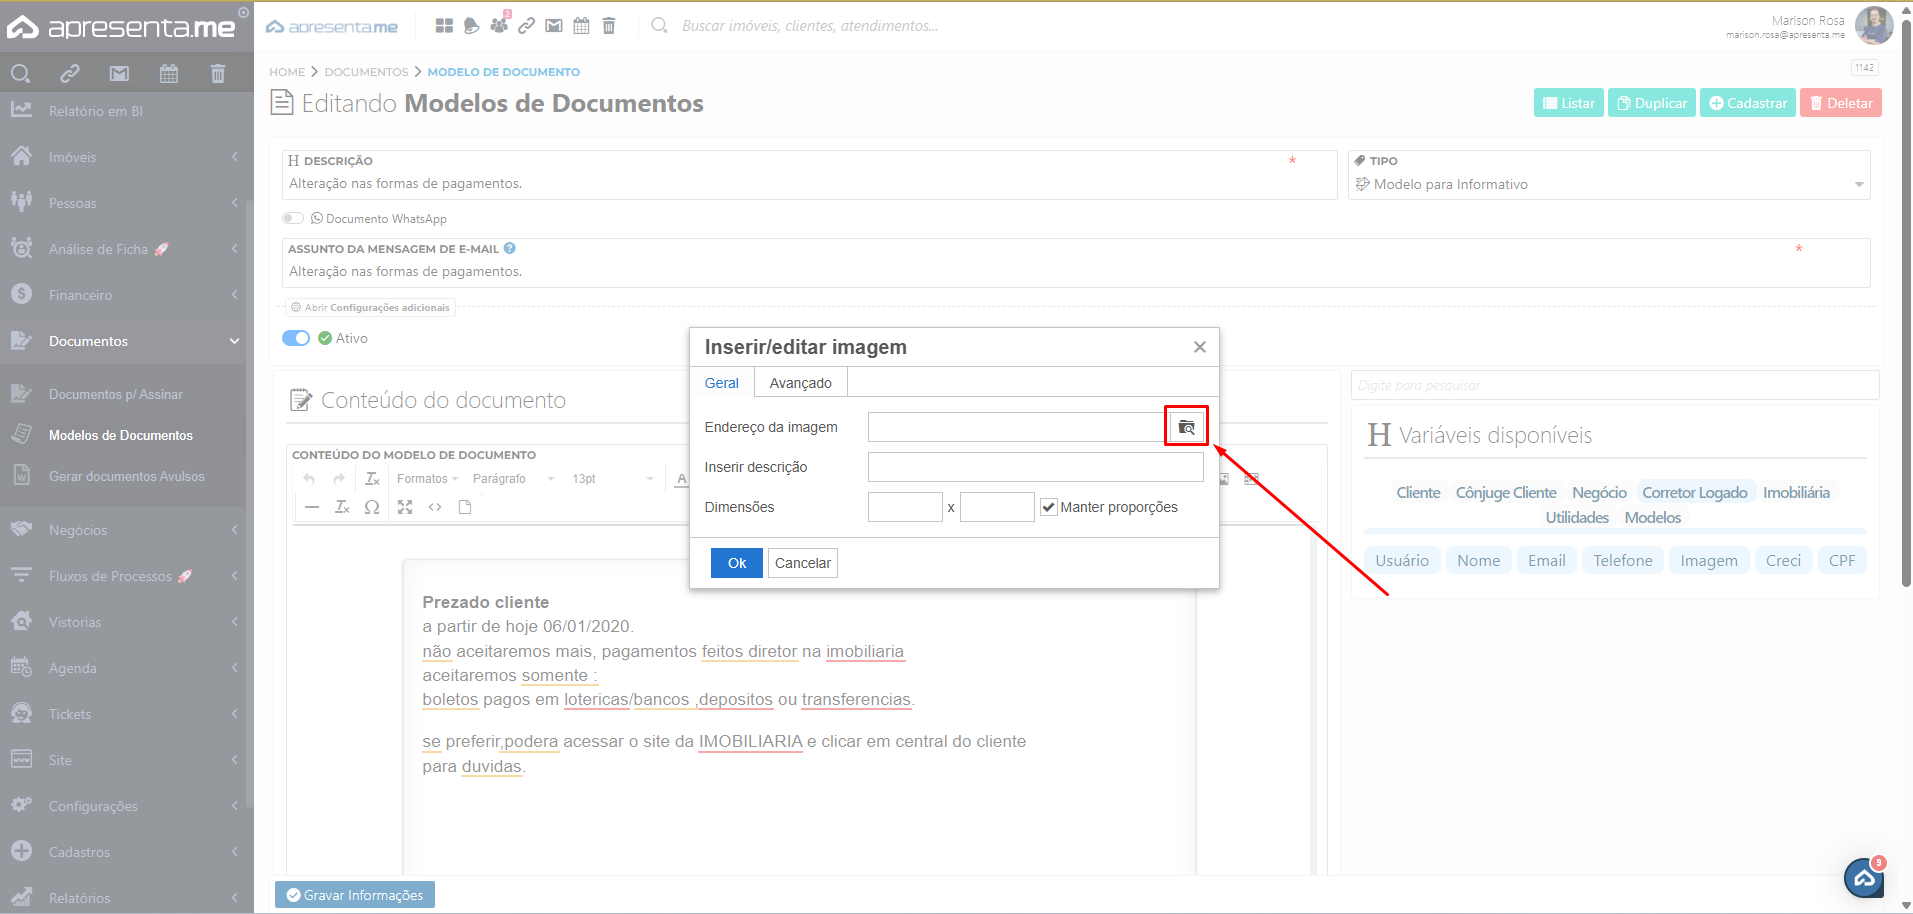Click the Gravar Informações button

tap(355, 895)
